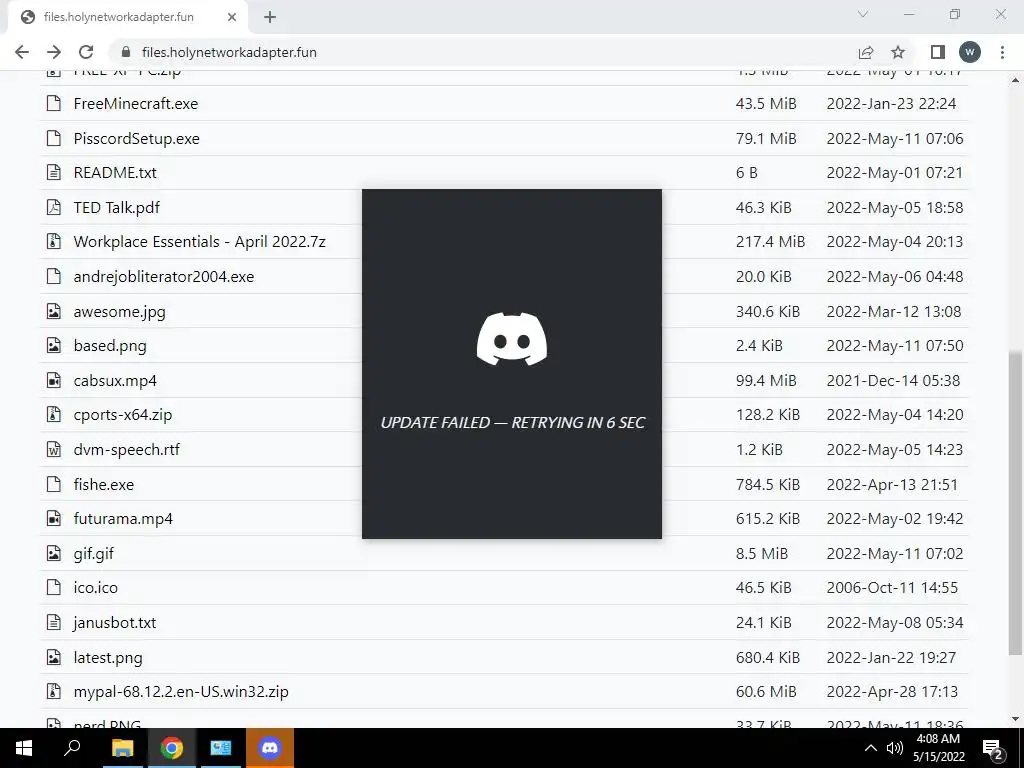Click the awesome.jpg image file icon

tap(54, 311)
